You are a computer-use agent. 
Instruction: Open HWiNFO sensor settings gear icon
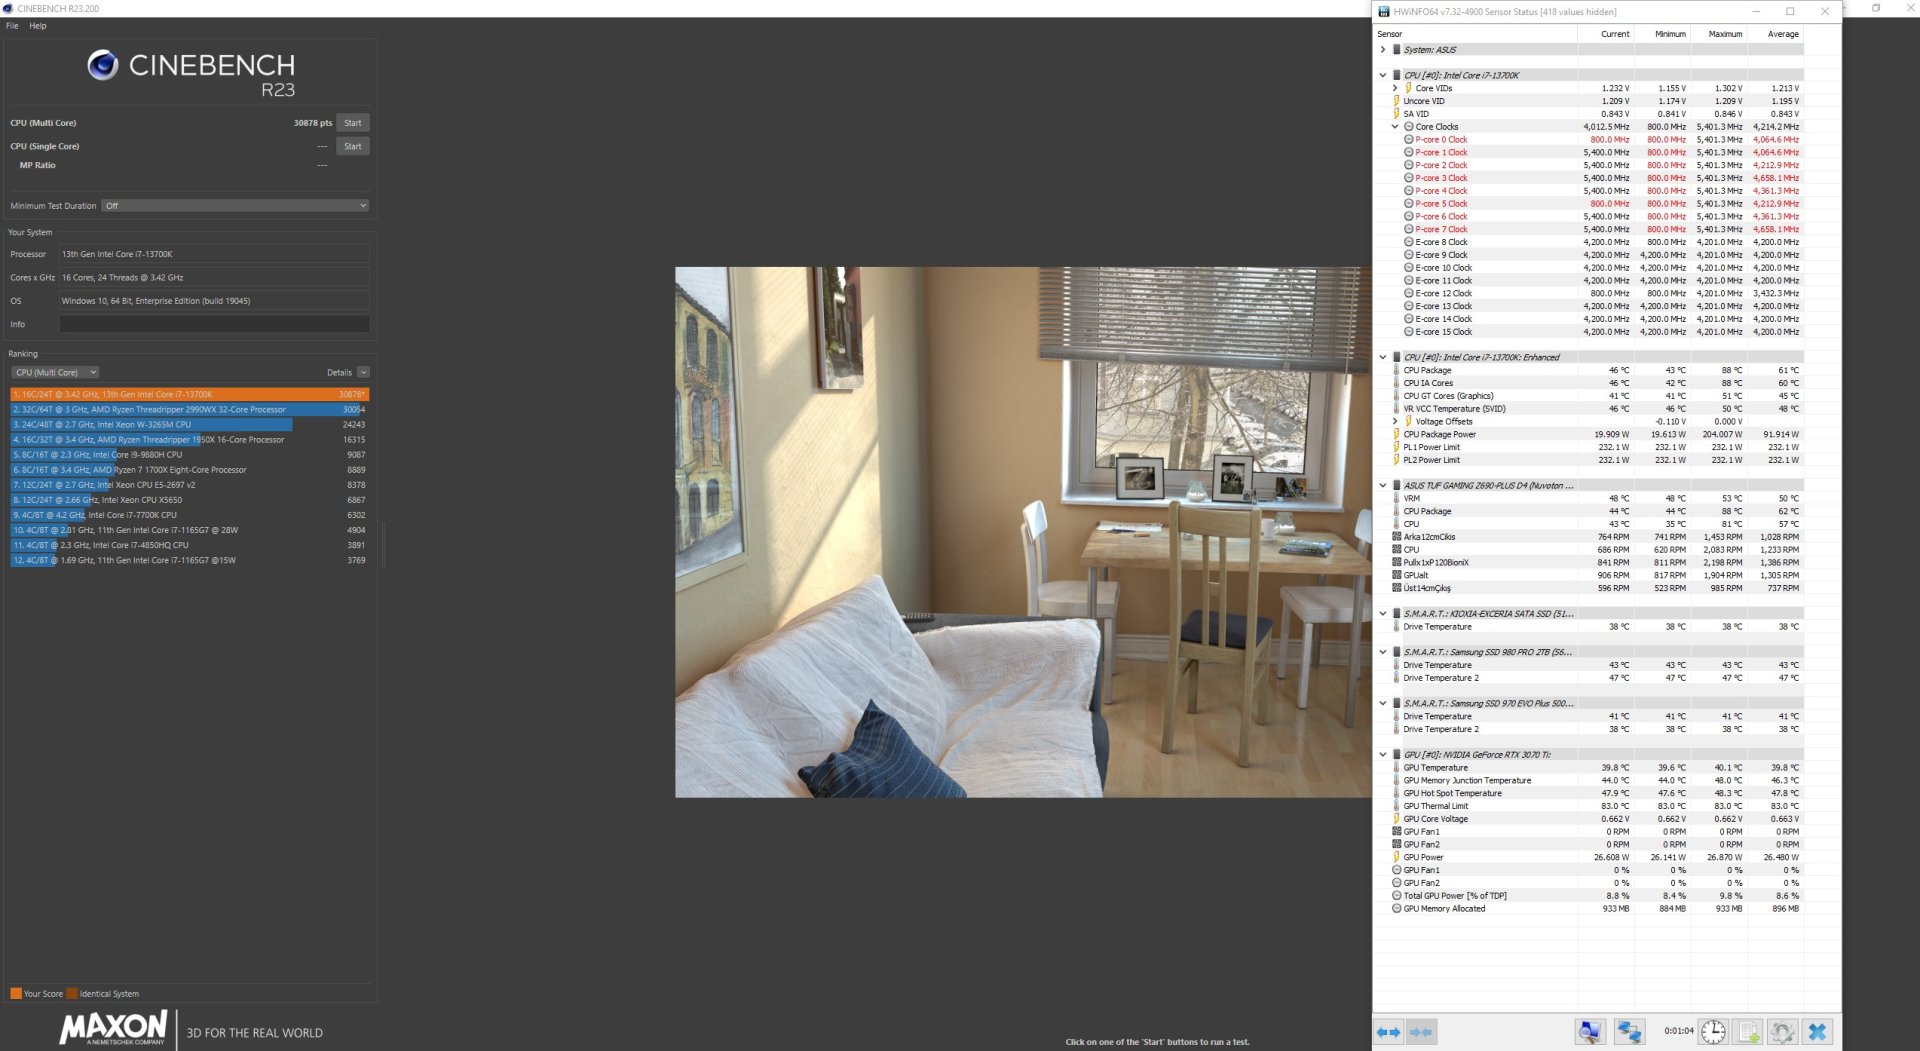[1783, 1032]
